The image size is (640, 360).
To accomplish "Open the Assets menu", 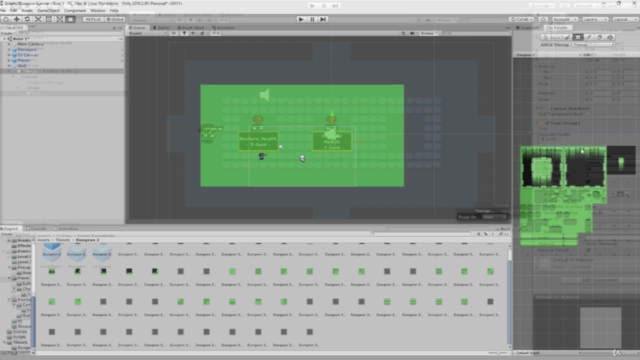I will pos(27,10).
